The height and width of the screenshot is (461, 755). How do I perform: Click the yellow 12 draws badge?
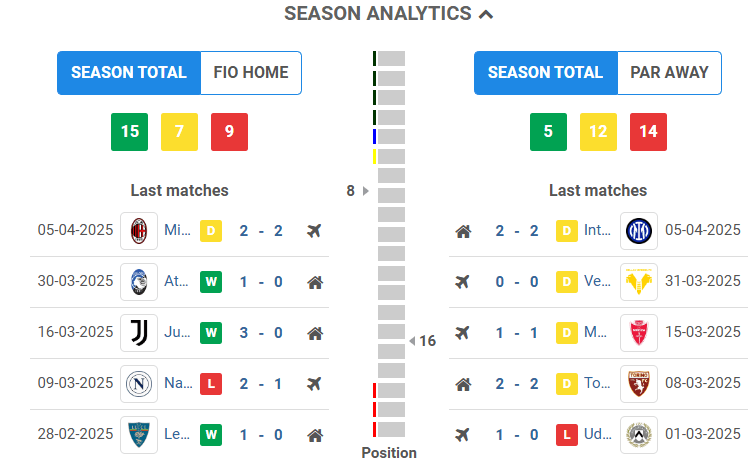tap(598, 132)
